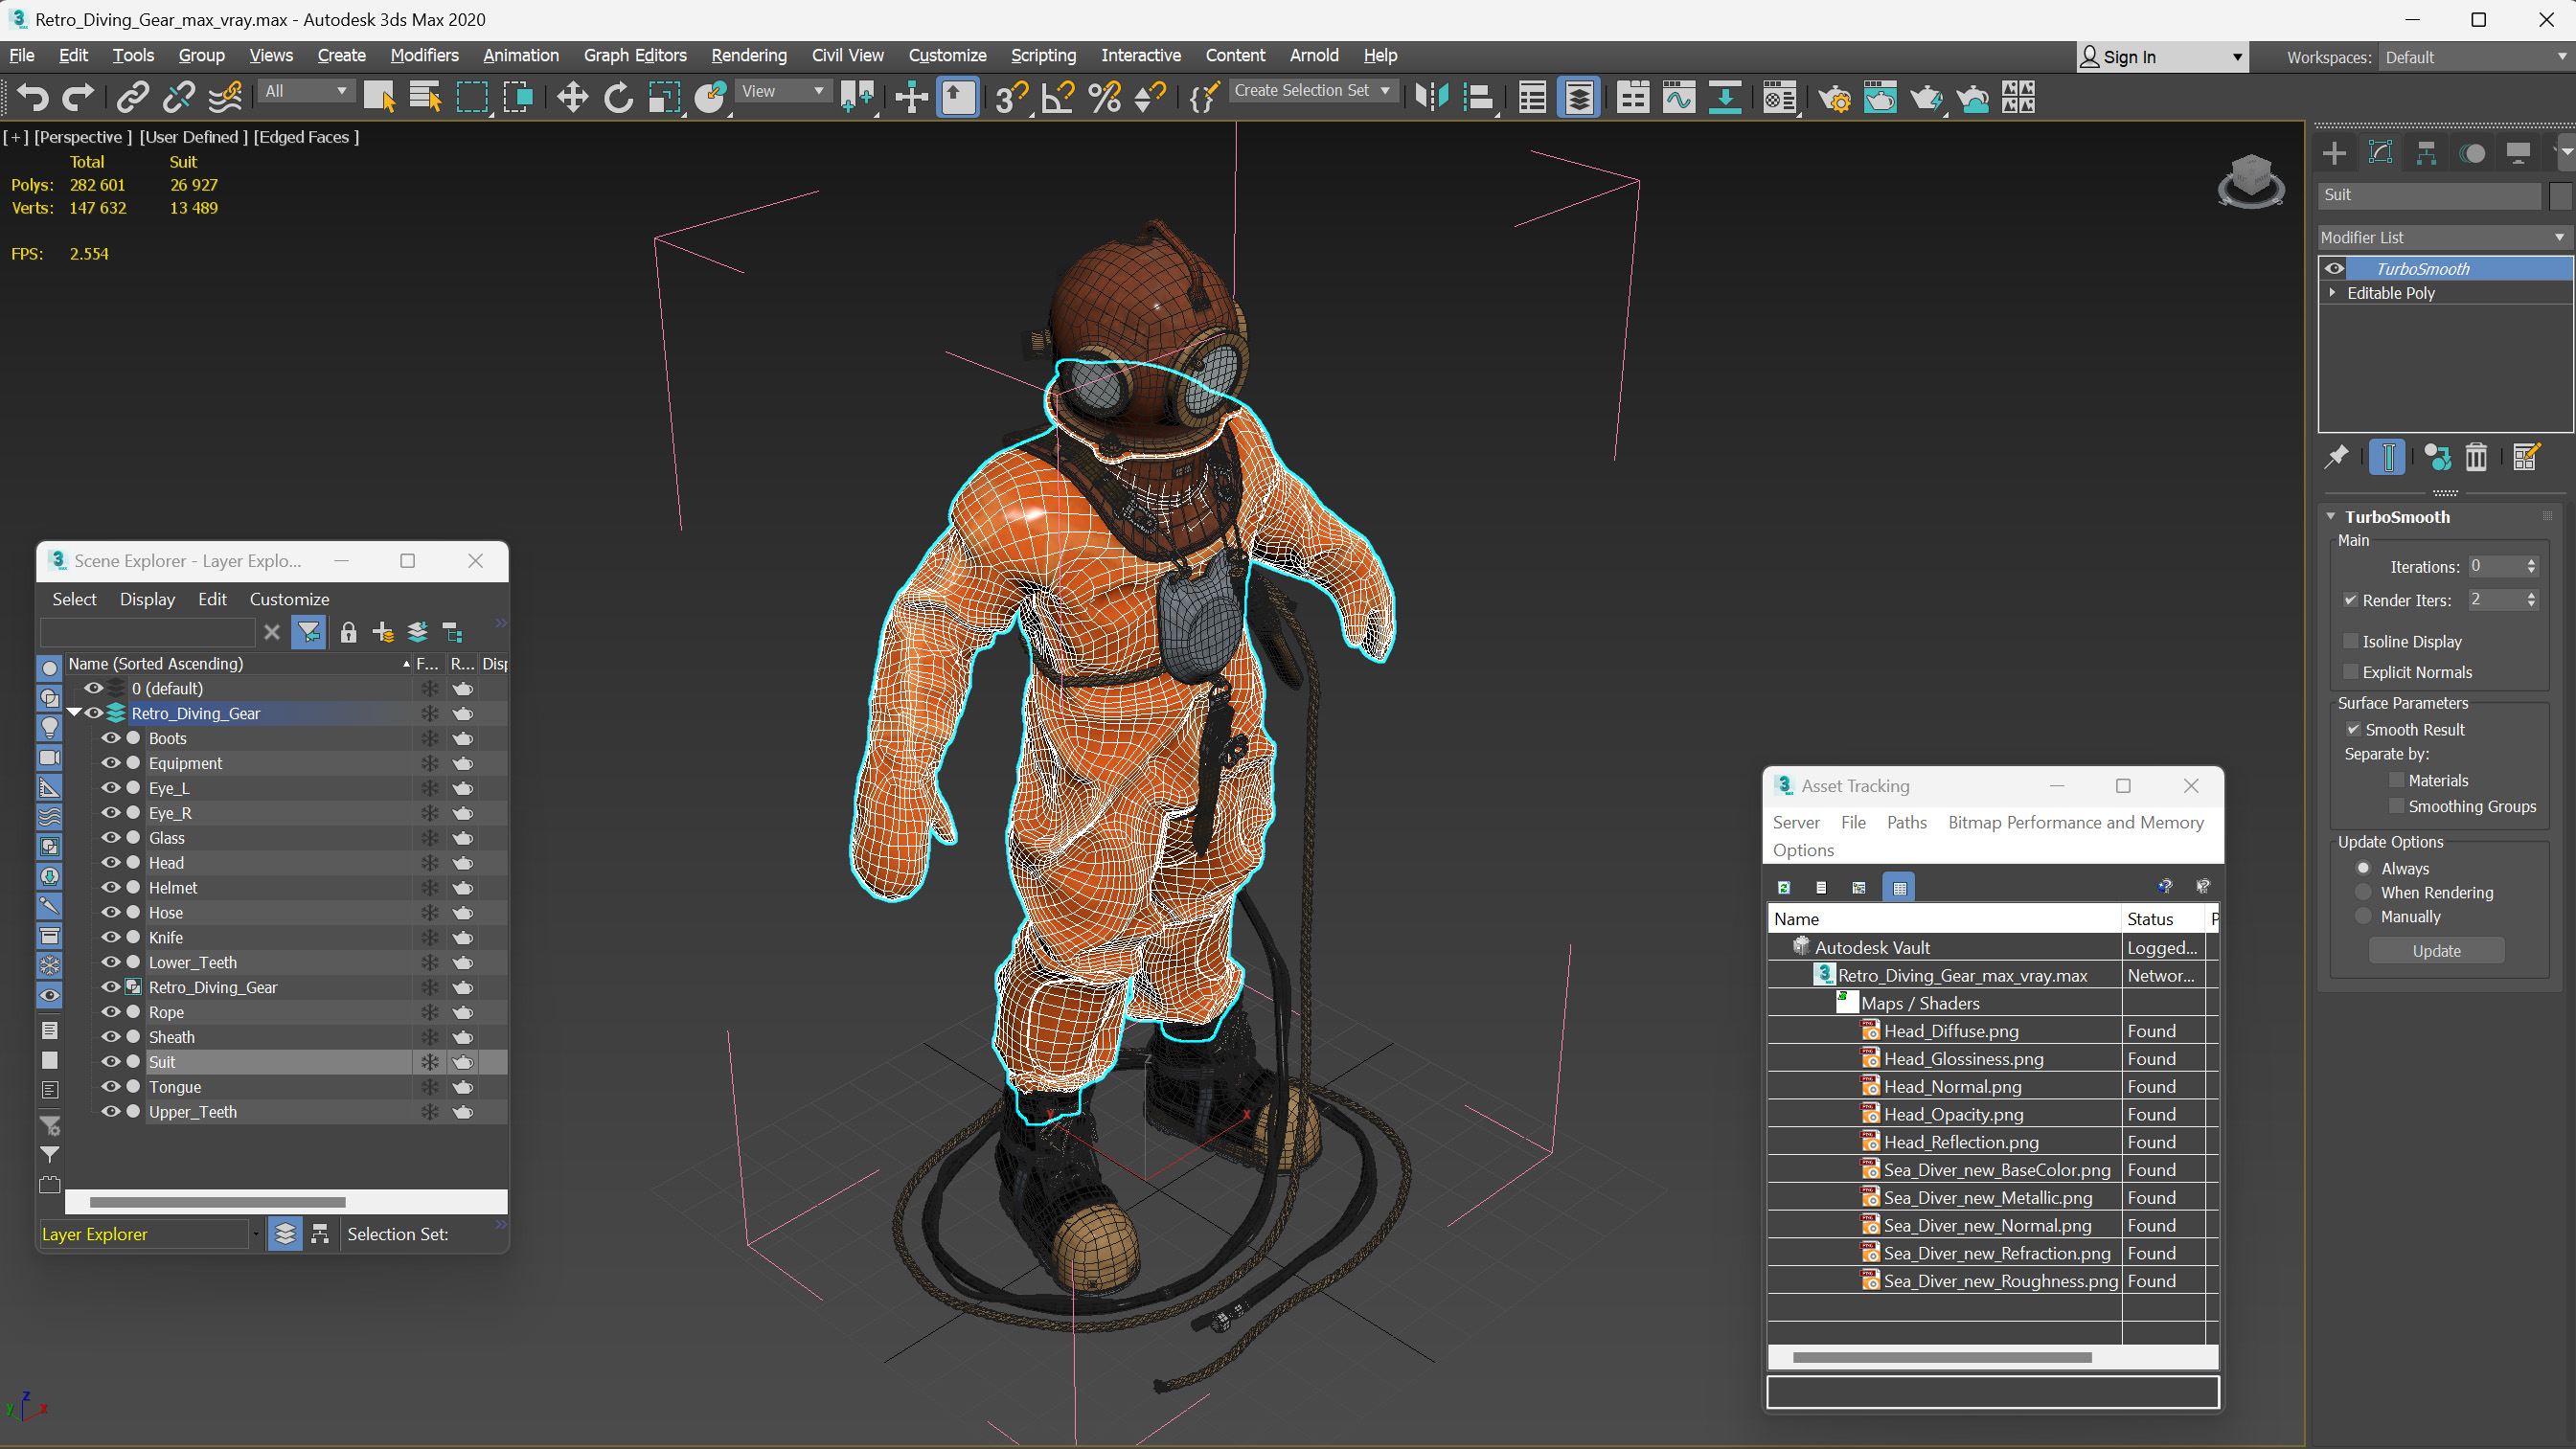The width and height of the screenshot is (2576, 1449).
Task: Click the filter funnel icon in Scene Explorer
Action: point(309,632)
